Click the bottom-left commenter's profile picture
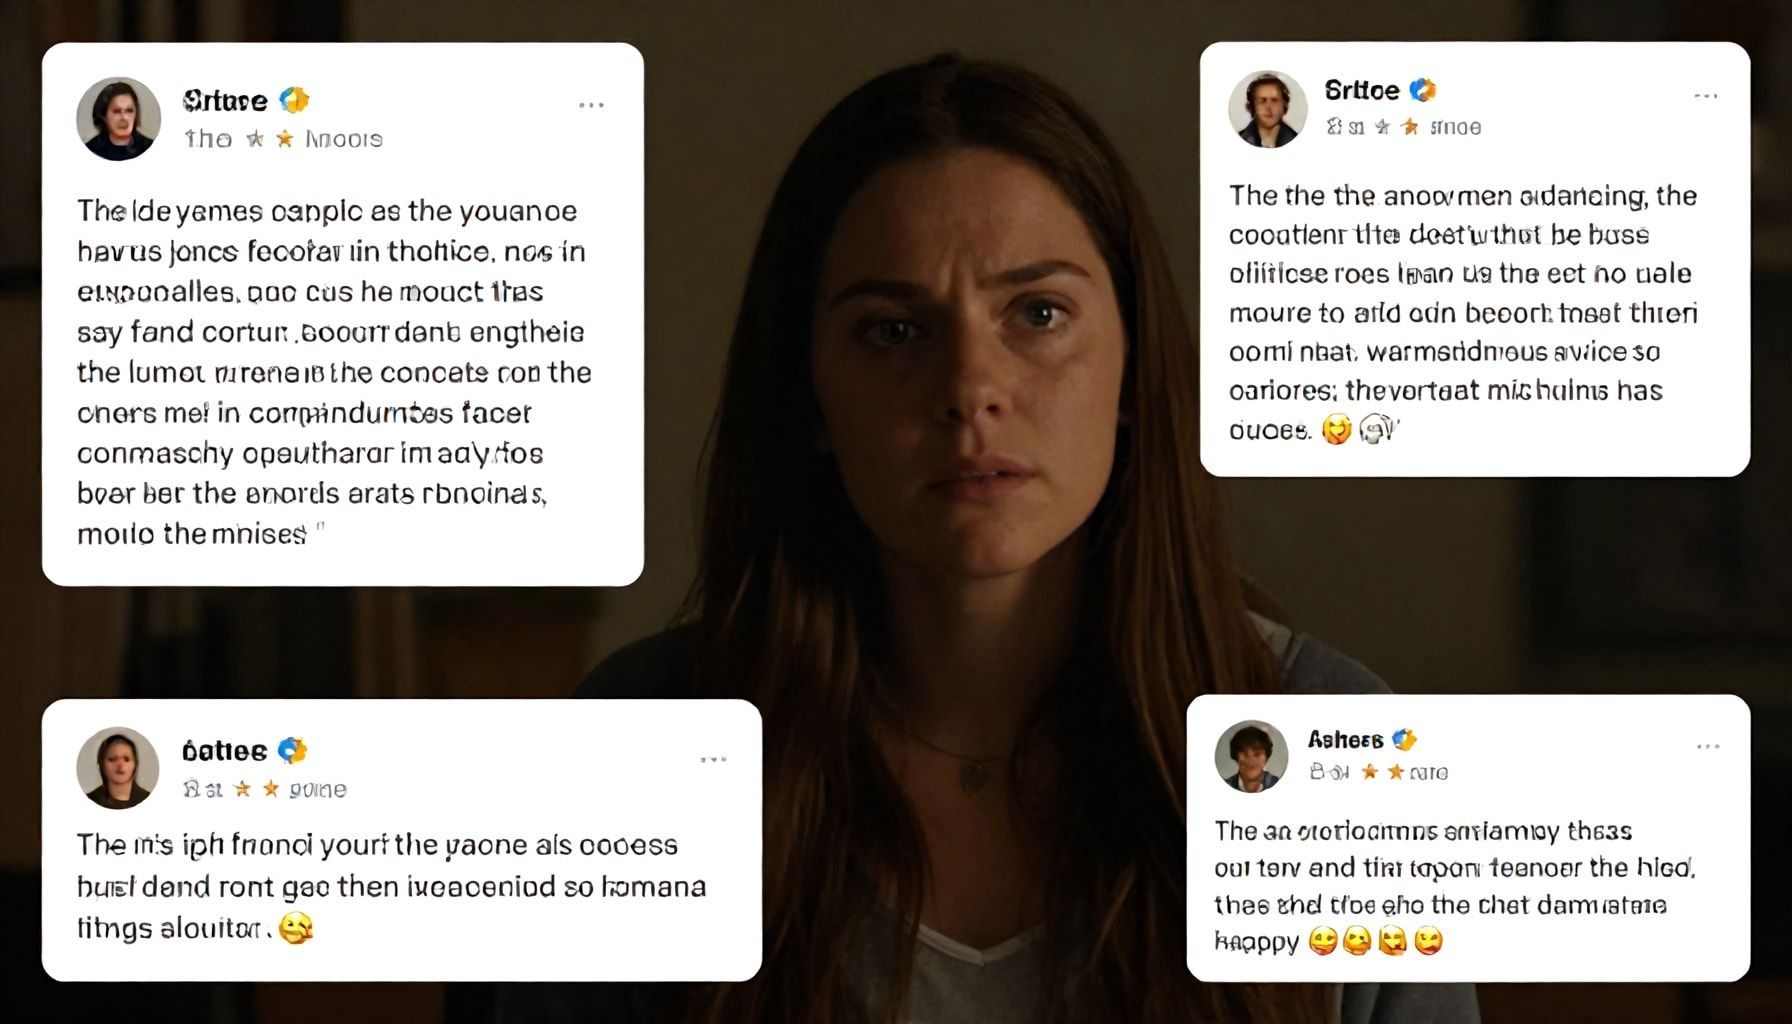 tap(118, 767)
